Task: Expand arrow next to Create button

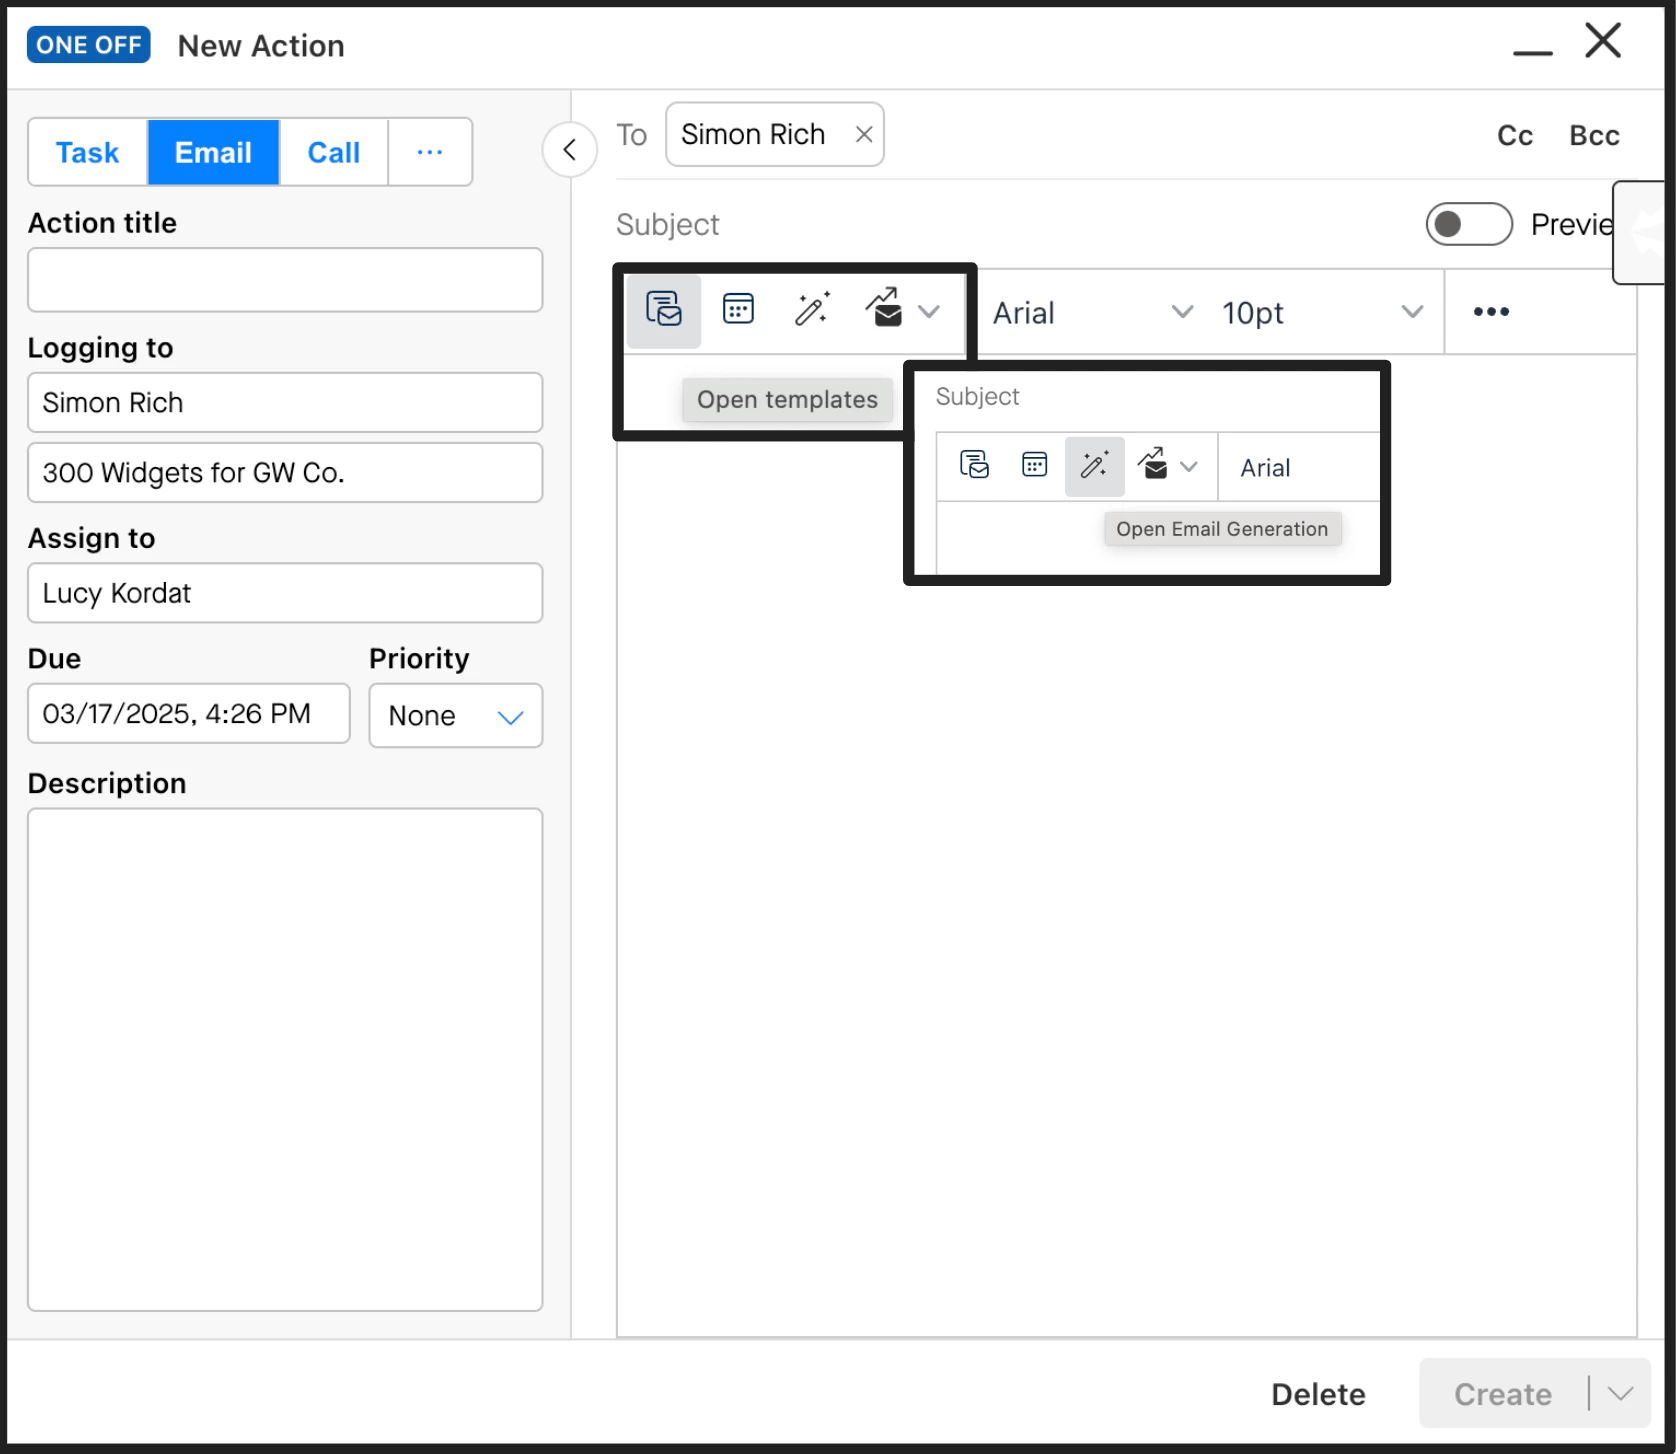Action: point(1620,1393)
